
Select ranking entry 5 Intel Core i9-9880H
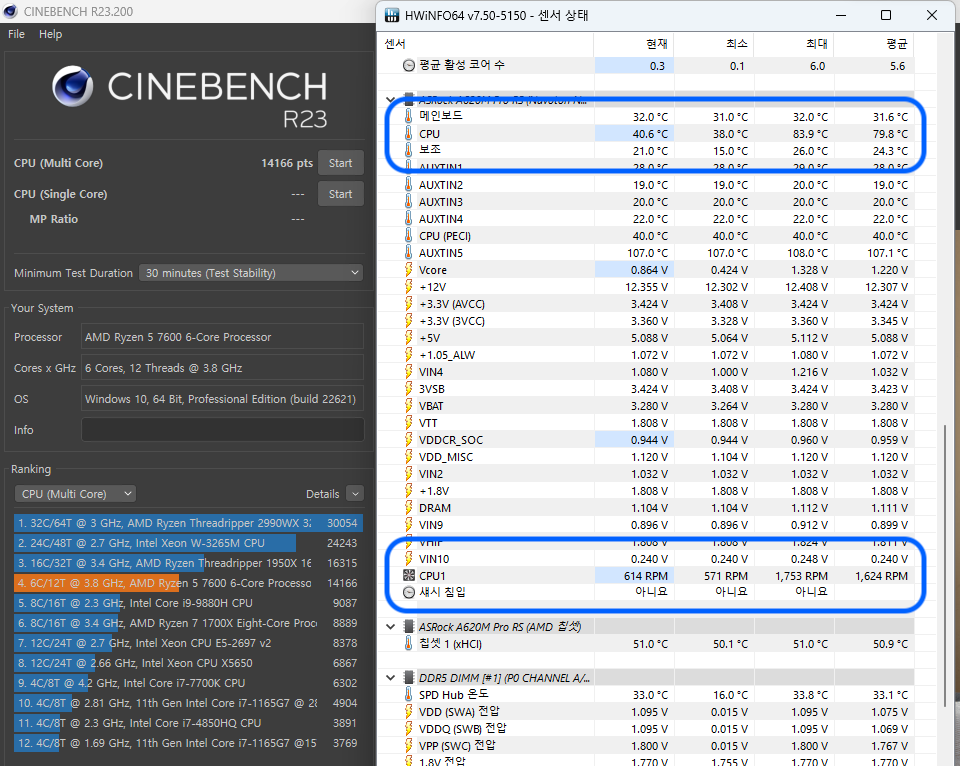pyautogui.click(x=188, y=603)
